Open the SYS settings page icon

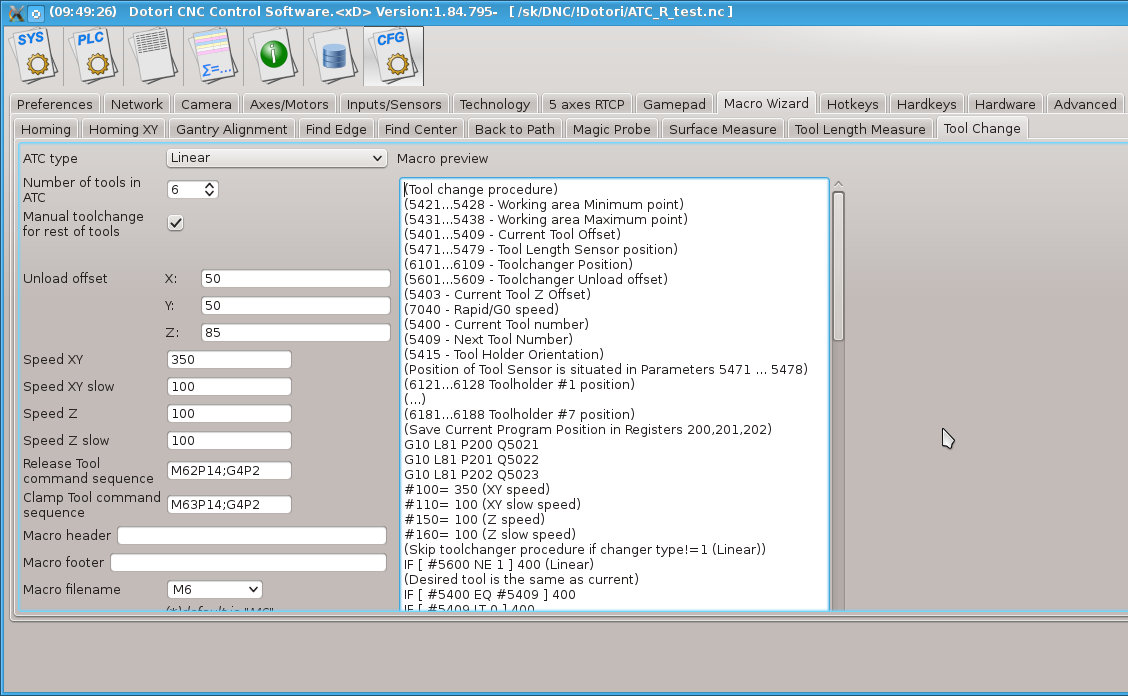coord(34,56)
